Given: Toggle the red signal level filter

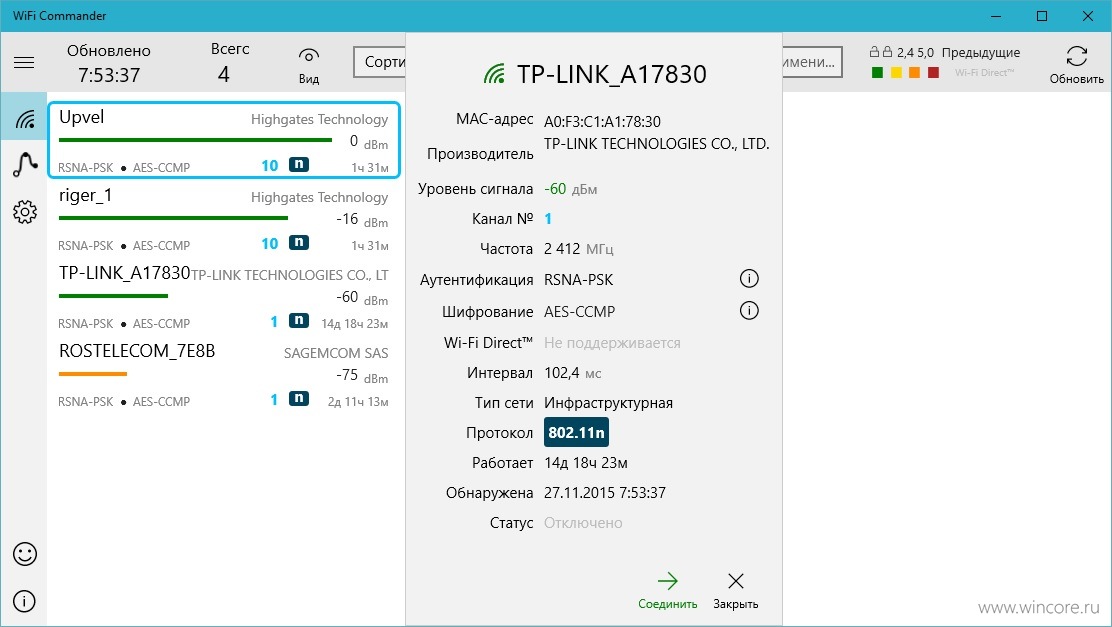Looking at the screenshot, I should tap(933, 72).
